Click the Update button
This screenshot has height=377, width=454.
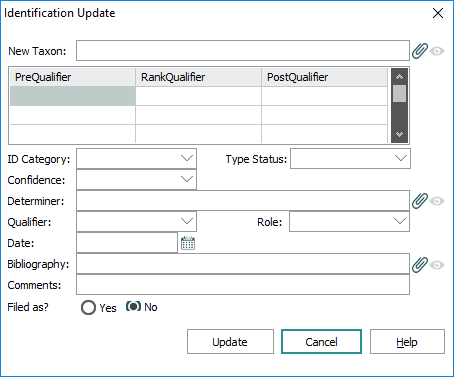click(230, 342)
